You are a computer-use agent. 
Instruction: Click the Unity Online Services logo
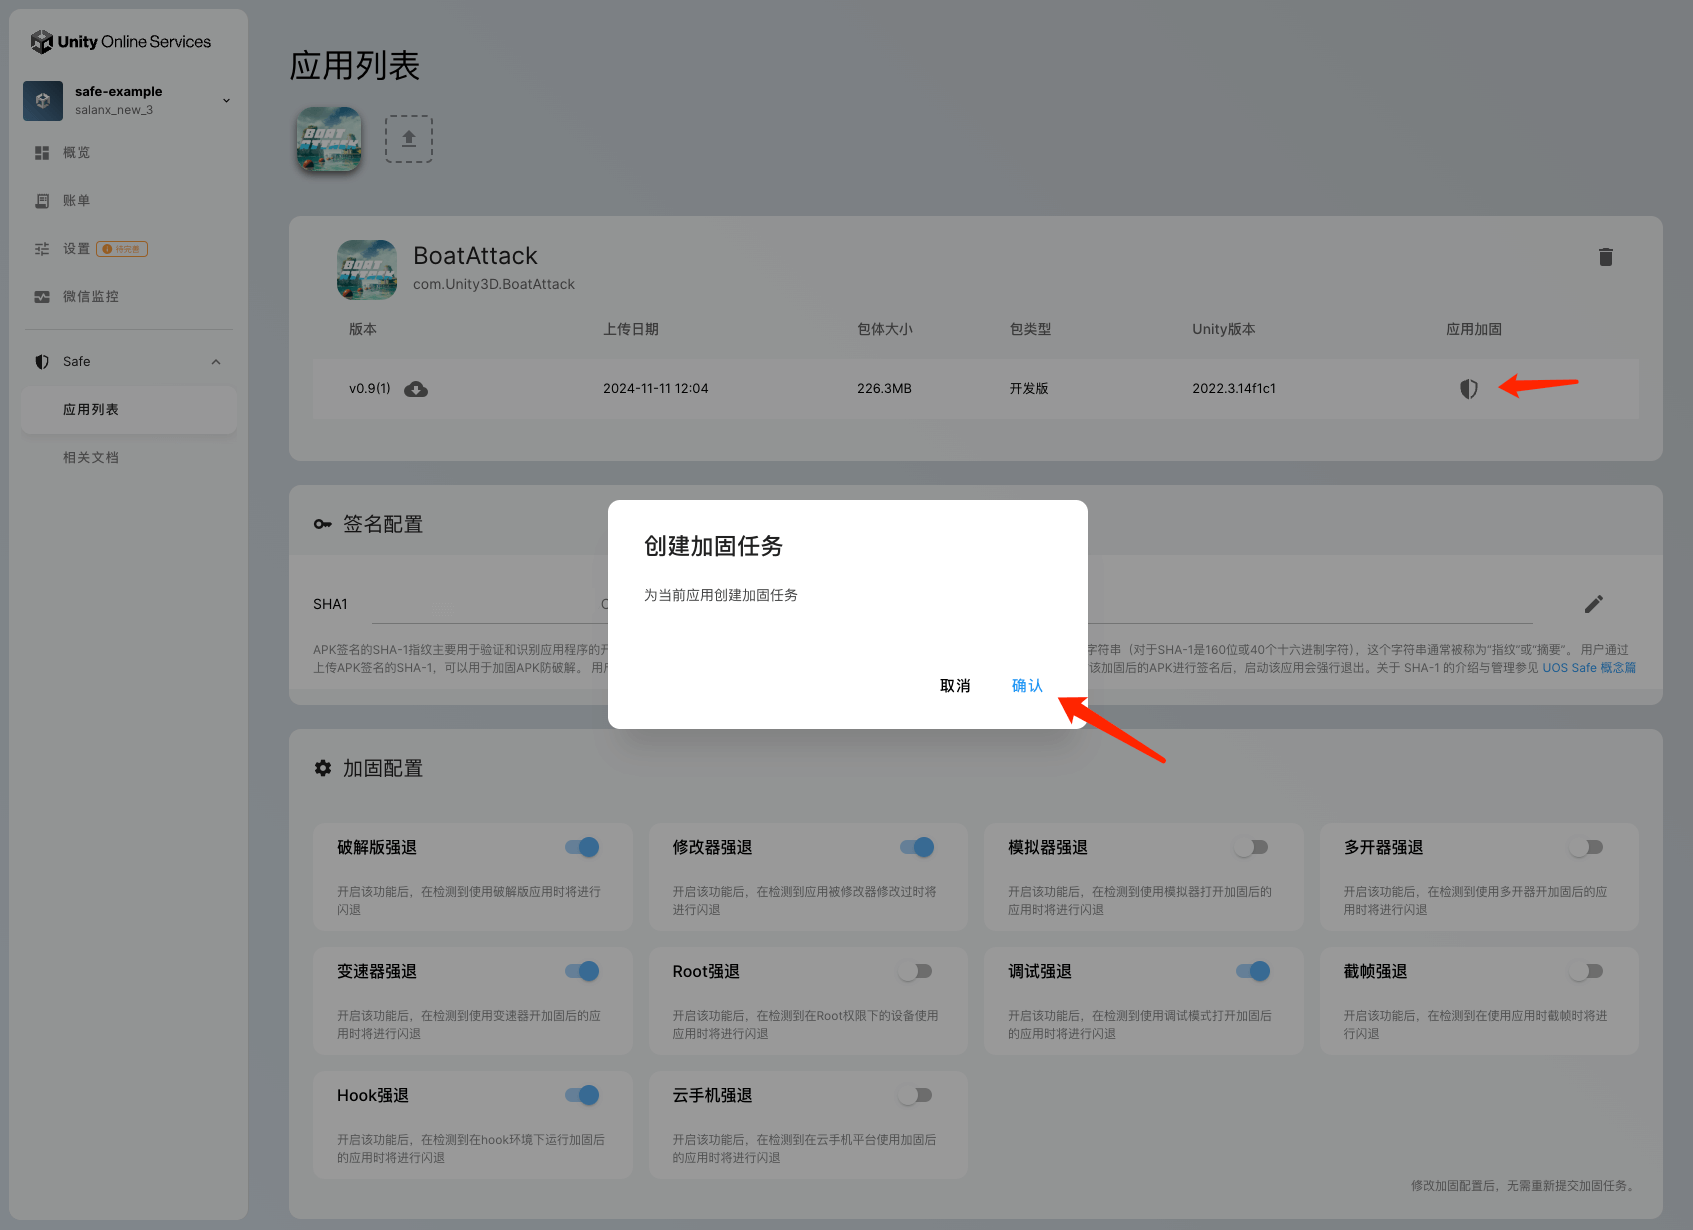tap(121, 42)
